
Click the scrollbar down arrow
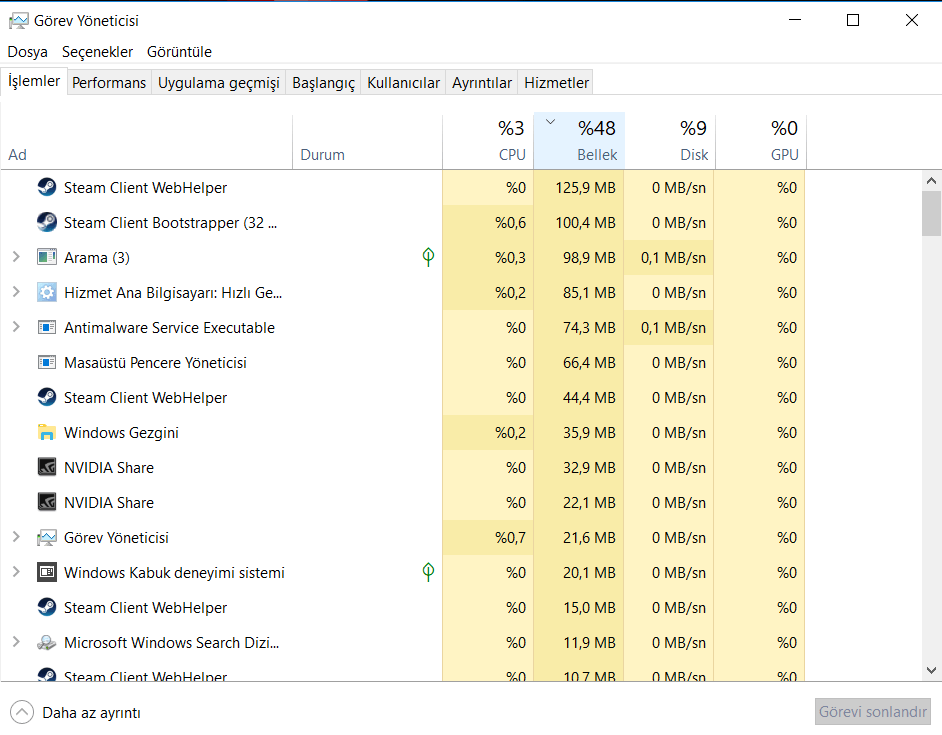pos(931,670)
